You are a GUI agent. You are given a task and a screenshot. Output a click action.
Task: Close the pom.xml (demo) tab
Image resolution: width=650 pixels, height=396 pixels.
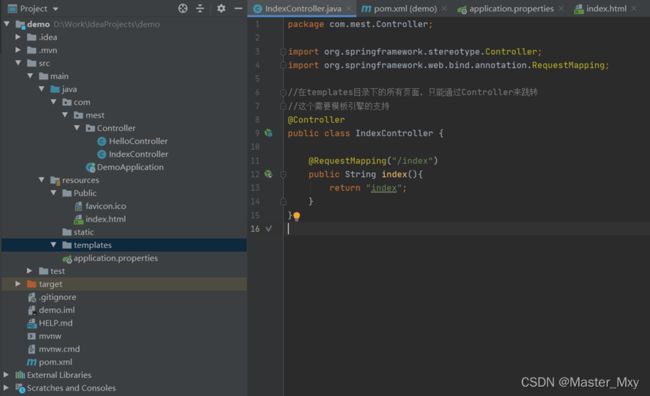point(444,8)
